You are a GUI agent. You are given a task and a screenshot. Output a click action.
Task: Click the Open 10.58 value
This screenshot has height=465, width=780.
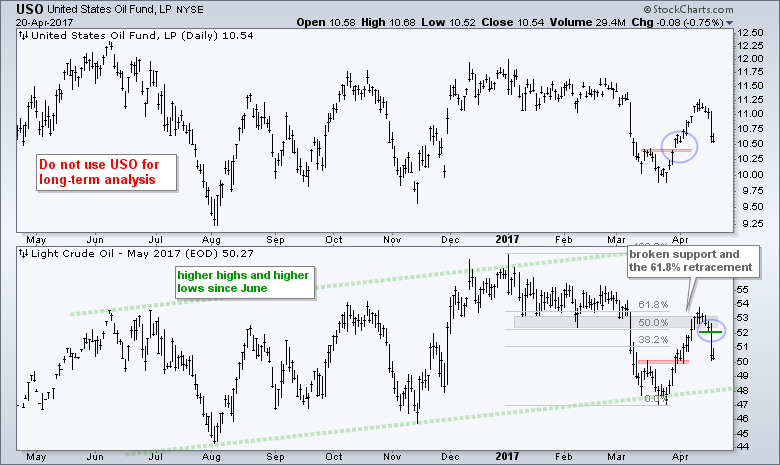[x=326, y=22]
